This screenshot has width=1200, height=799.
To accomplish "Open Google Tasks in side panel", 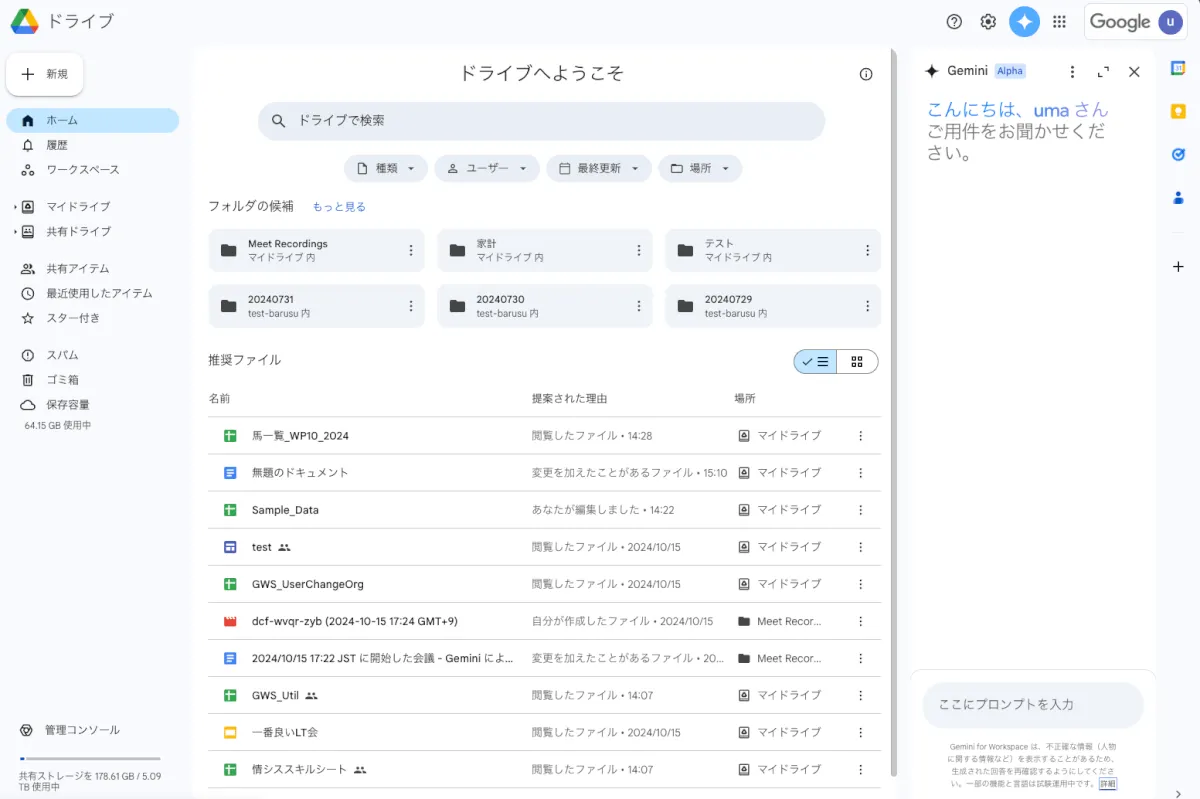I will [x=1178, y=154].
